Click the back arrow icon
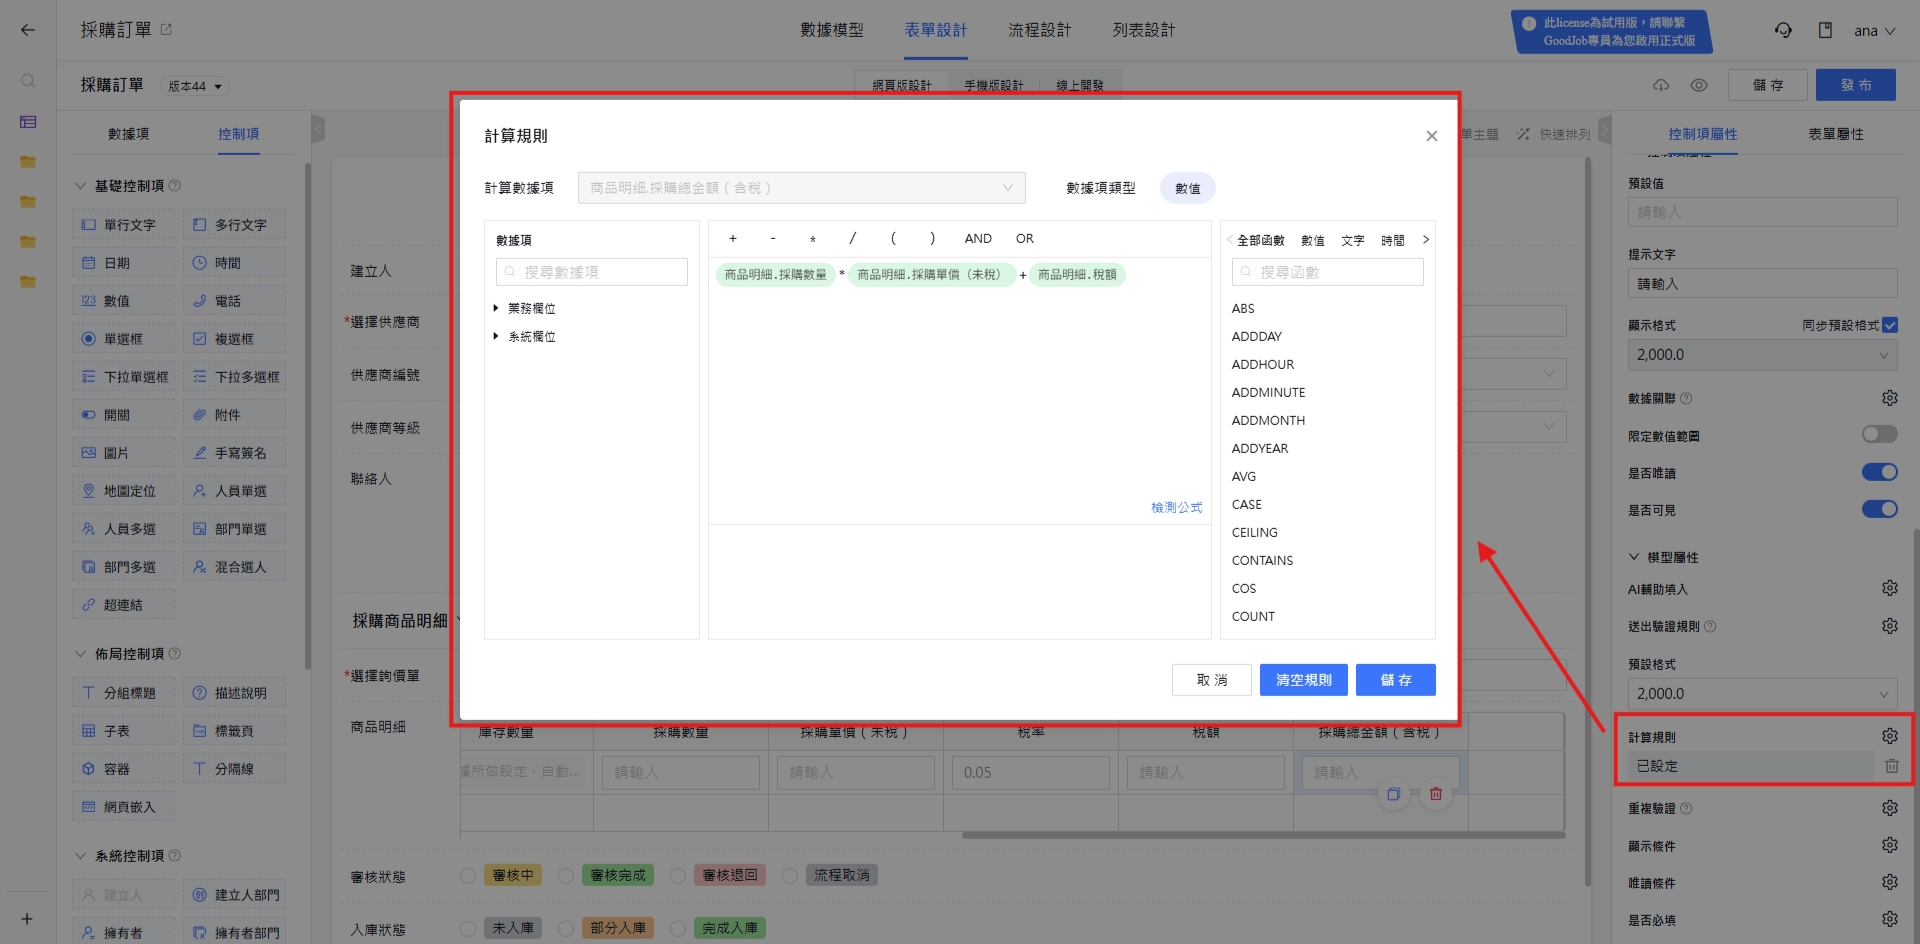1920x944 pixels. (x=28, y=30)
